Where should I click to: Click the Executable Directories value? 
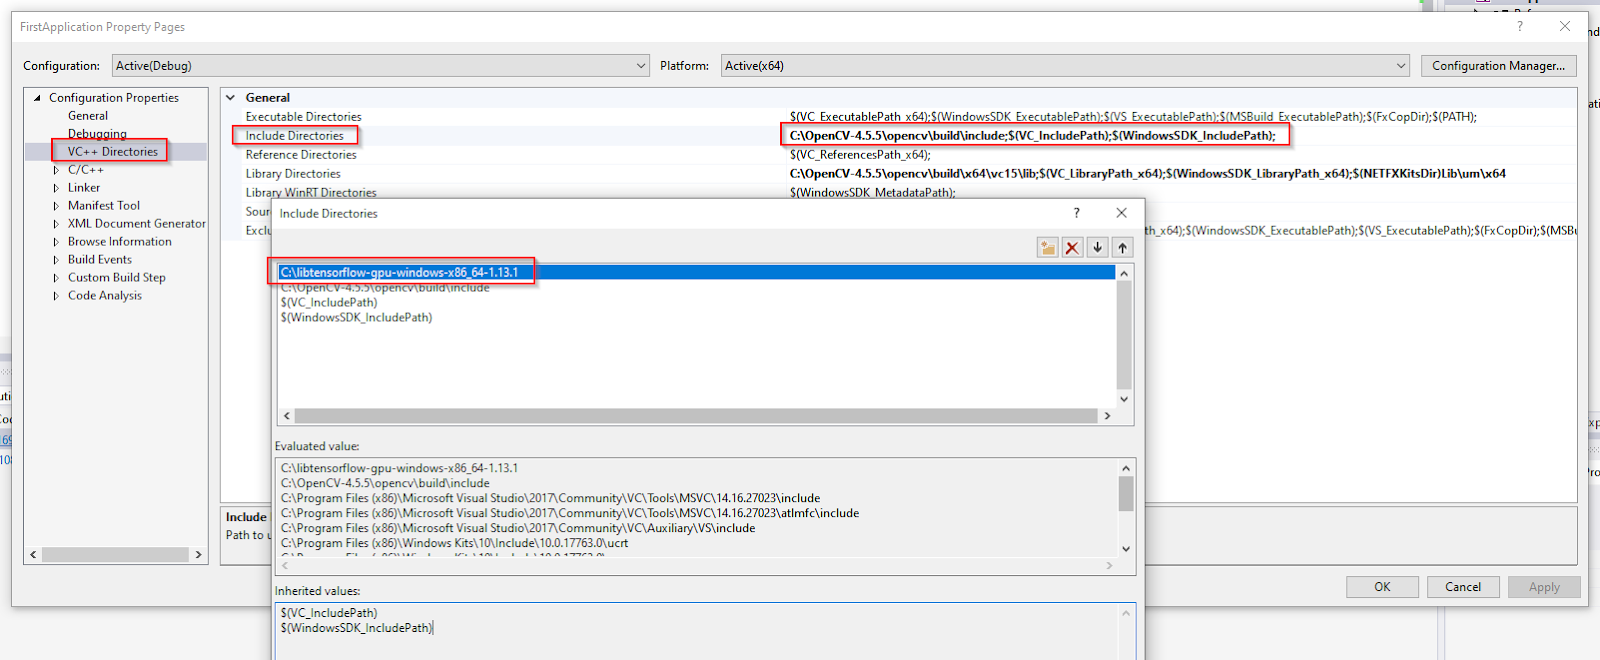[1133, 117]
